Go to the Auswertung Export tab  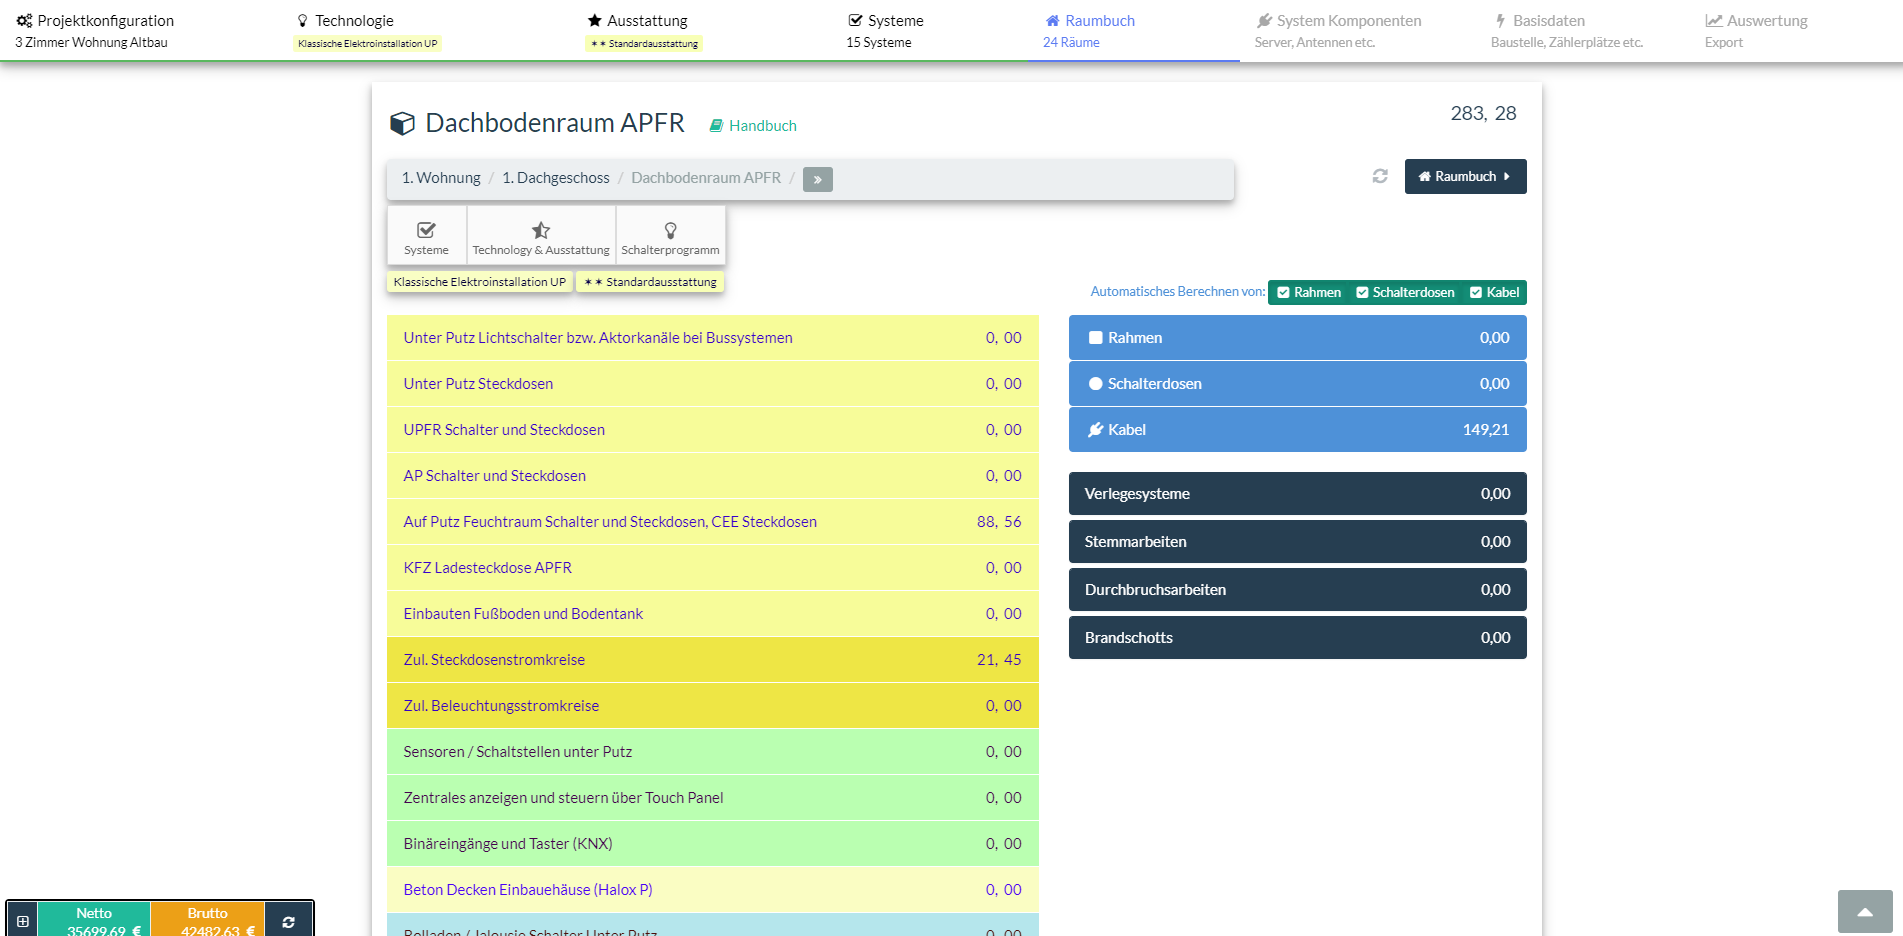coord(1756,30)
